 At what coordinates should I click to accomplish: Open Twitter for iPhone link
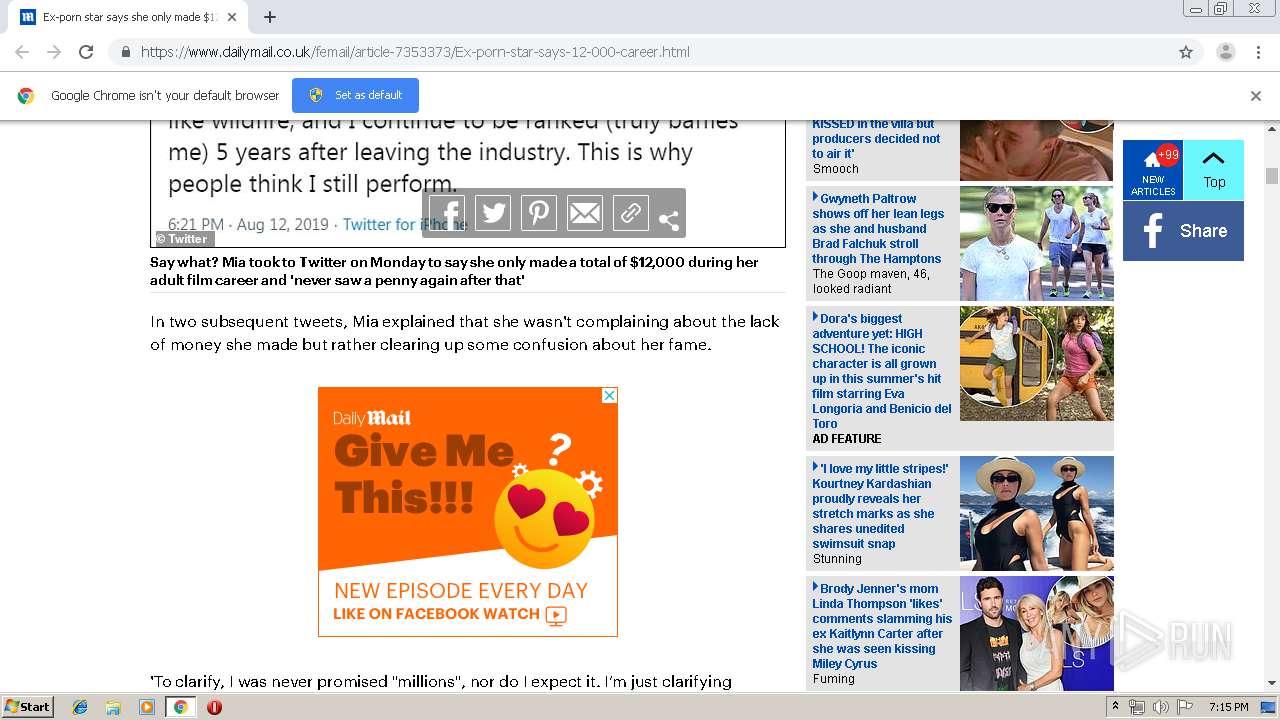(404, 224)
